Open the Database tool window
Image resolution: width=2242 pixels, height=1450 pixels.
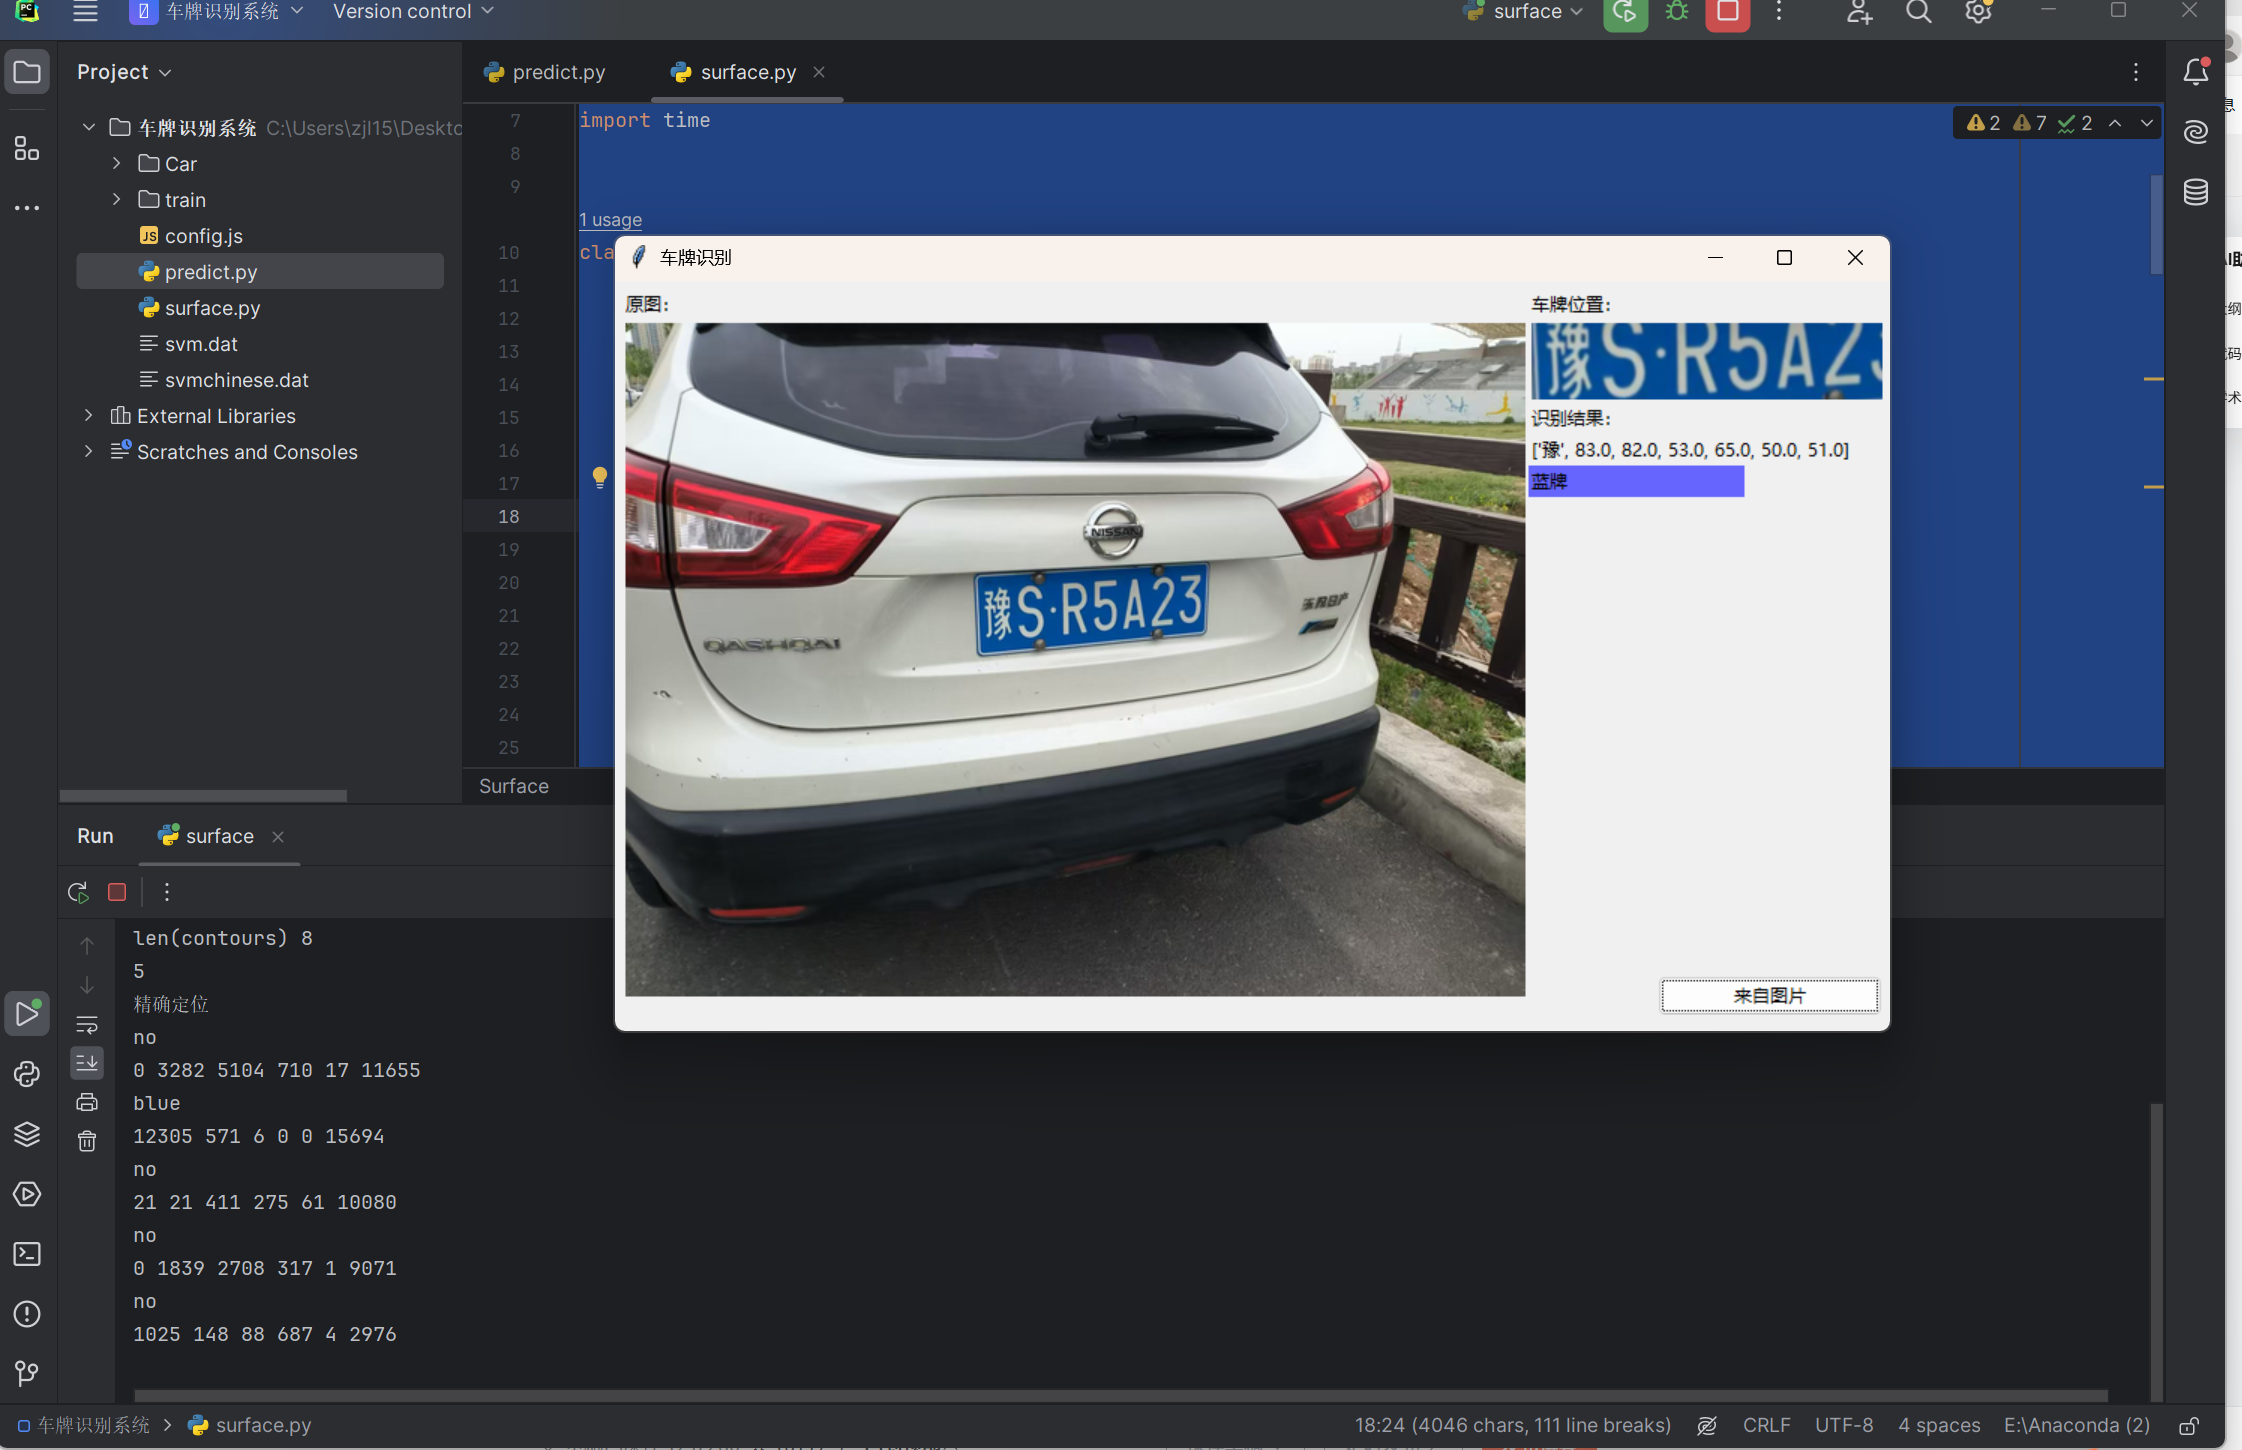[2196, 192]
